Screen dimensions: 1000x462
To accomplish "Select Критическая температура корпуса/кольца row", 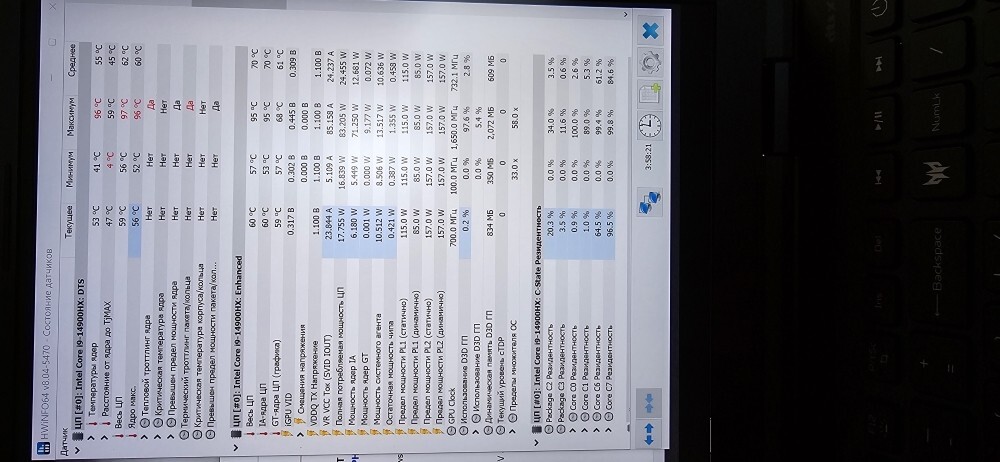I will point(203,242).
